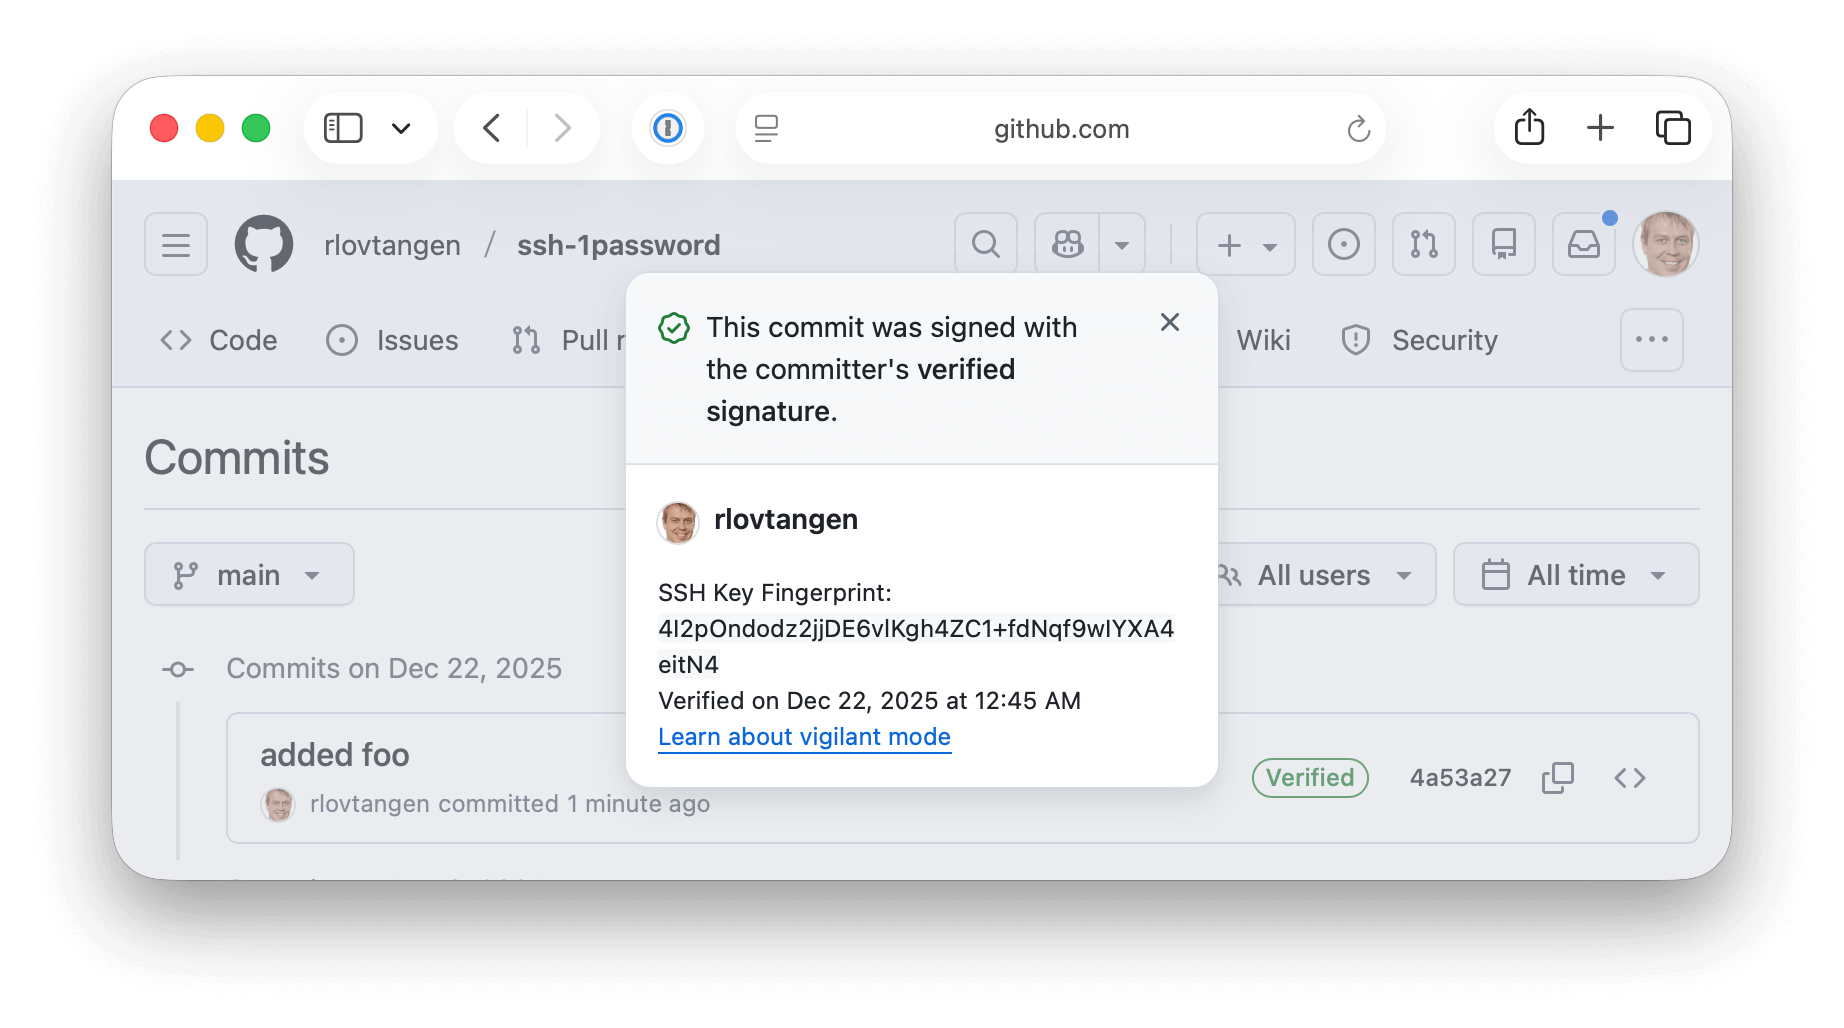Image resolution: width=1844 pixels, height=1028 pixels.
Task: Close the signature verification popup
Action: [1169, 322]
